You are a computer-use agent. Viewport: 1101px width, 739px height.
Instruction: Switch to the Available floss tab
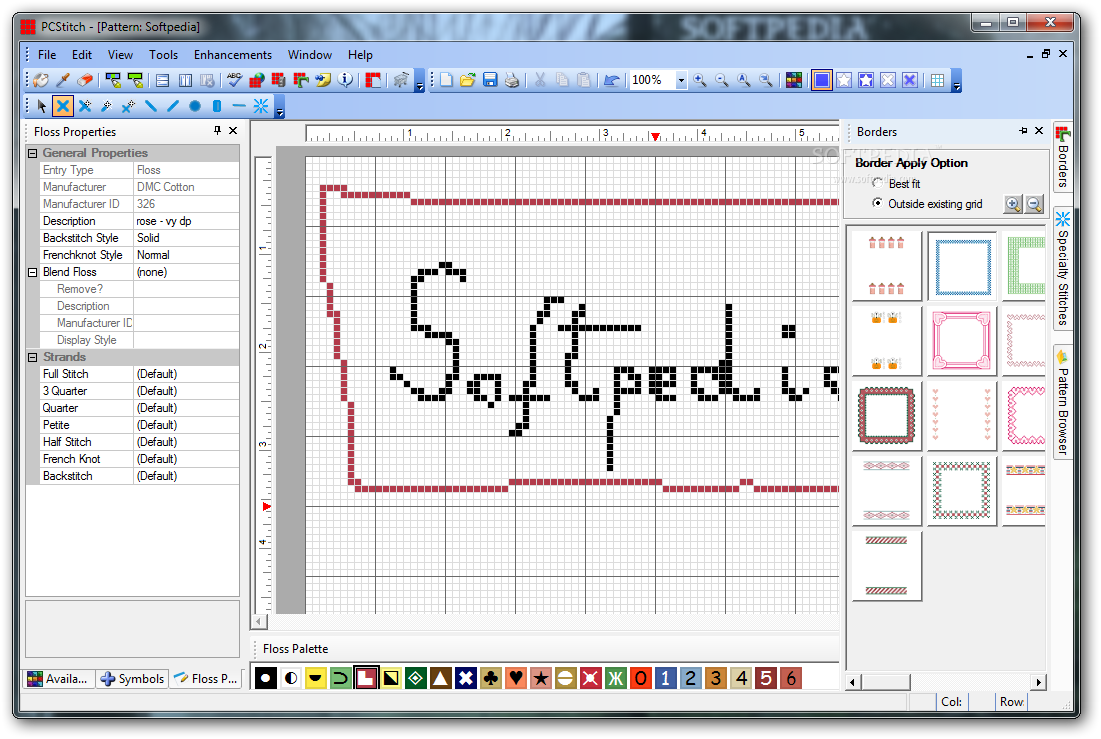58,679
